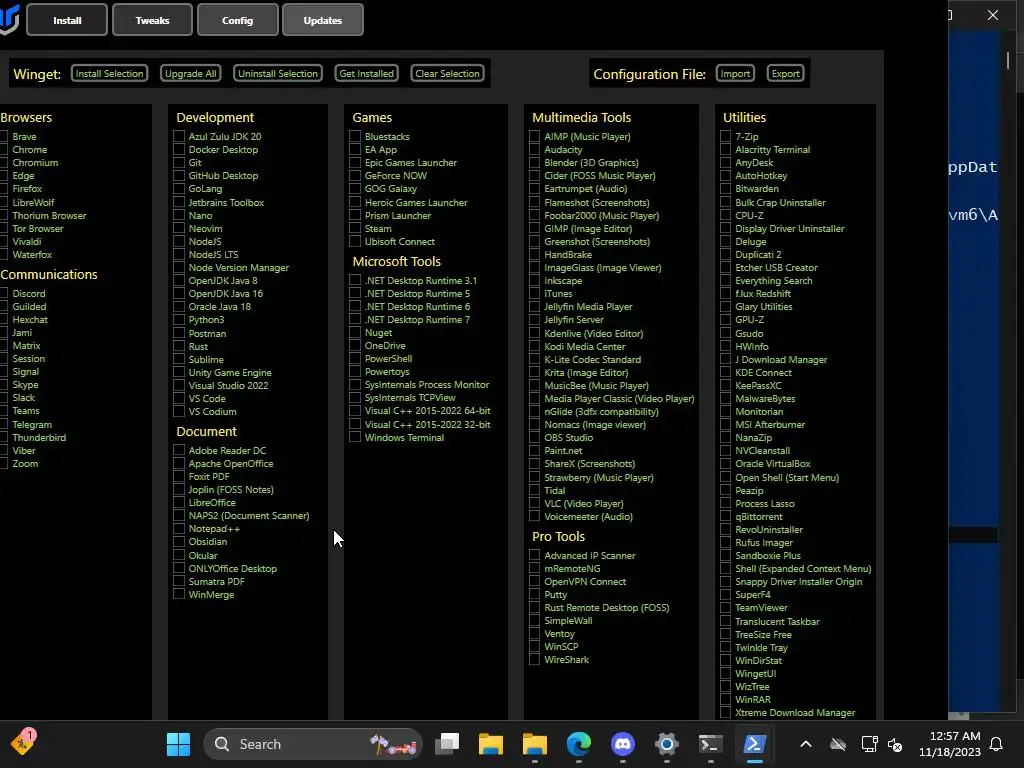The image size is (1024, 768).
Task: Tick the Git checkbox
Action: point(179,162)
